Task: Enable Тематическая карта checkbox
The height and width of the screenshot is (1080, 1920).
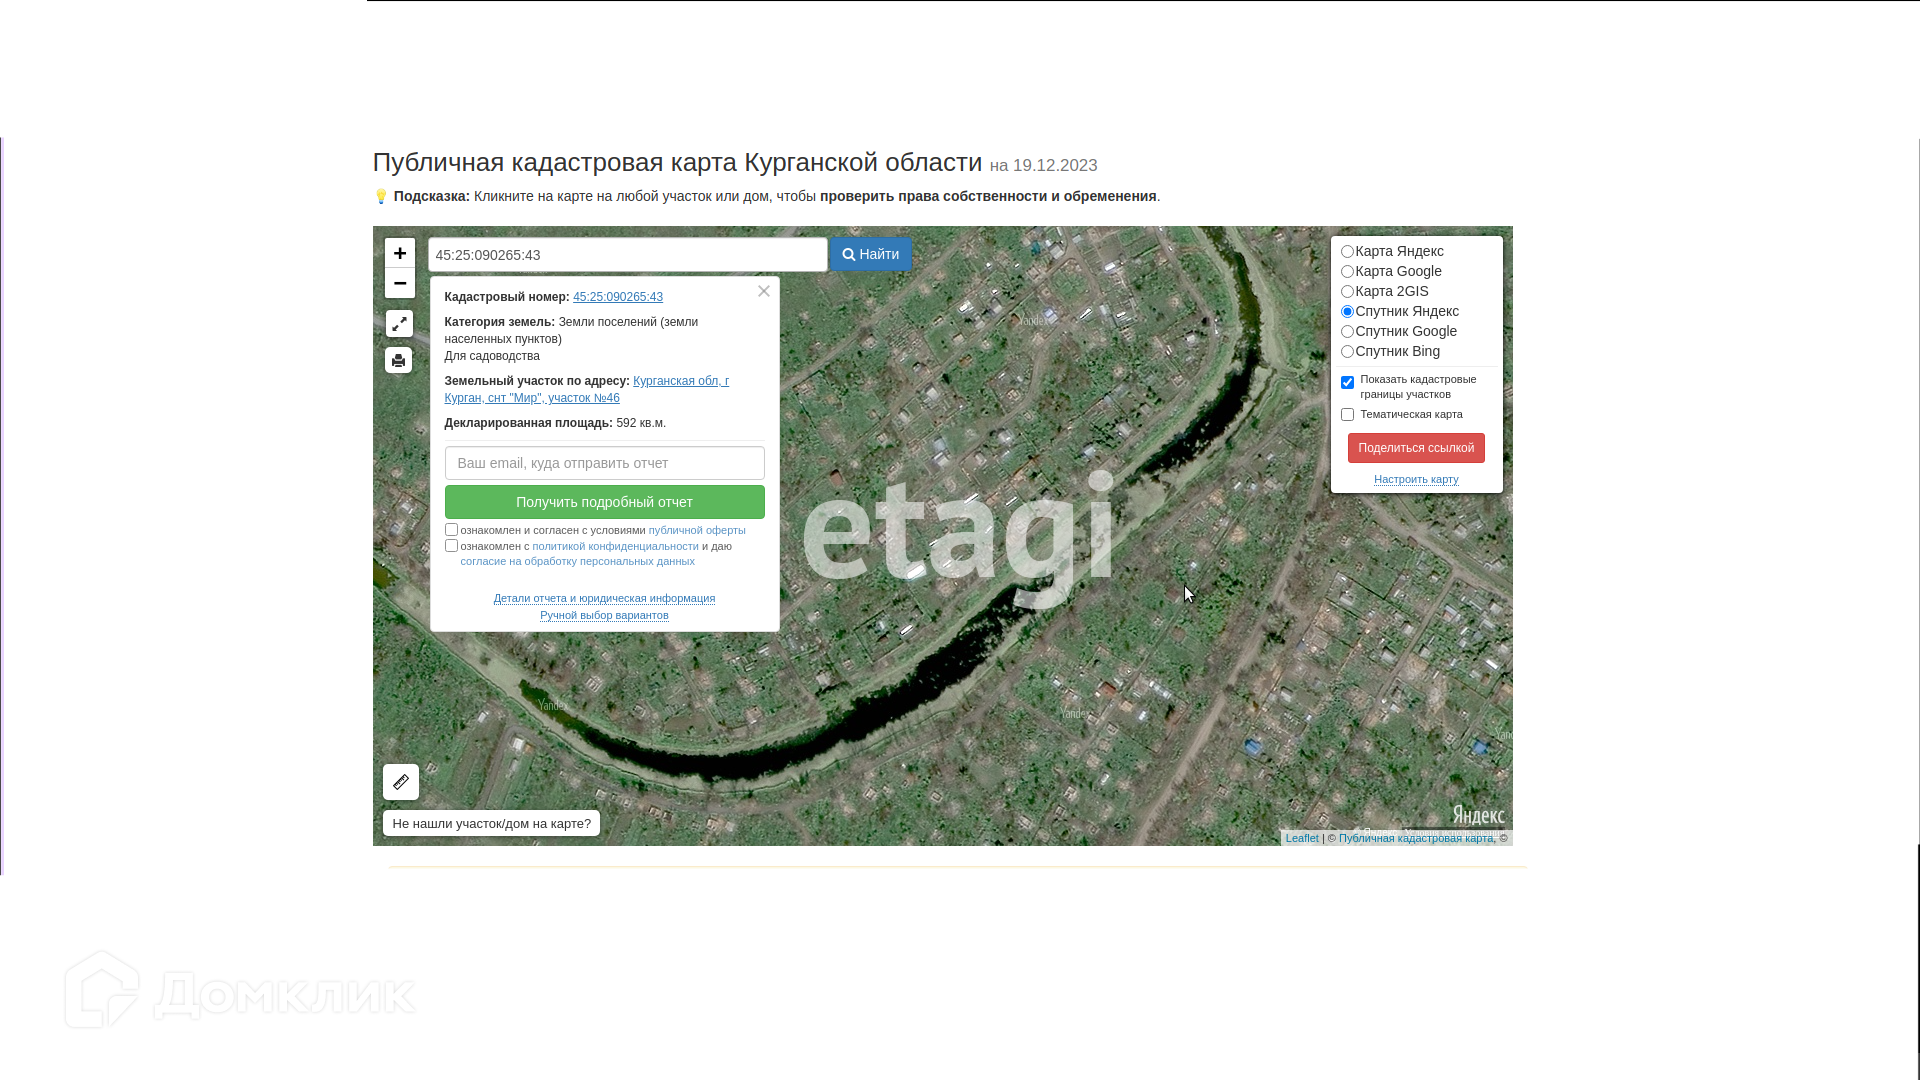Action: [x=1347, y=415]
